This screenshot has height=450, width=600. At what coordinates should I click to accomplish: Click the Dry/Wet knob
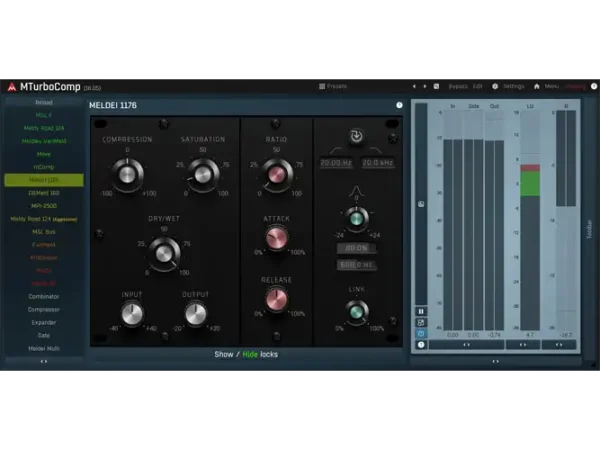tap(164, 254)
